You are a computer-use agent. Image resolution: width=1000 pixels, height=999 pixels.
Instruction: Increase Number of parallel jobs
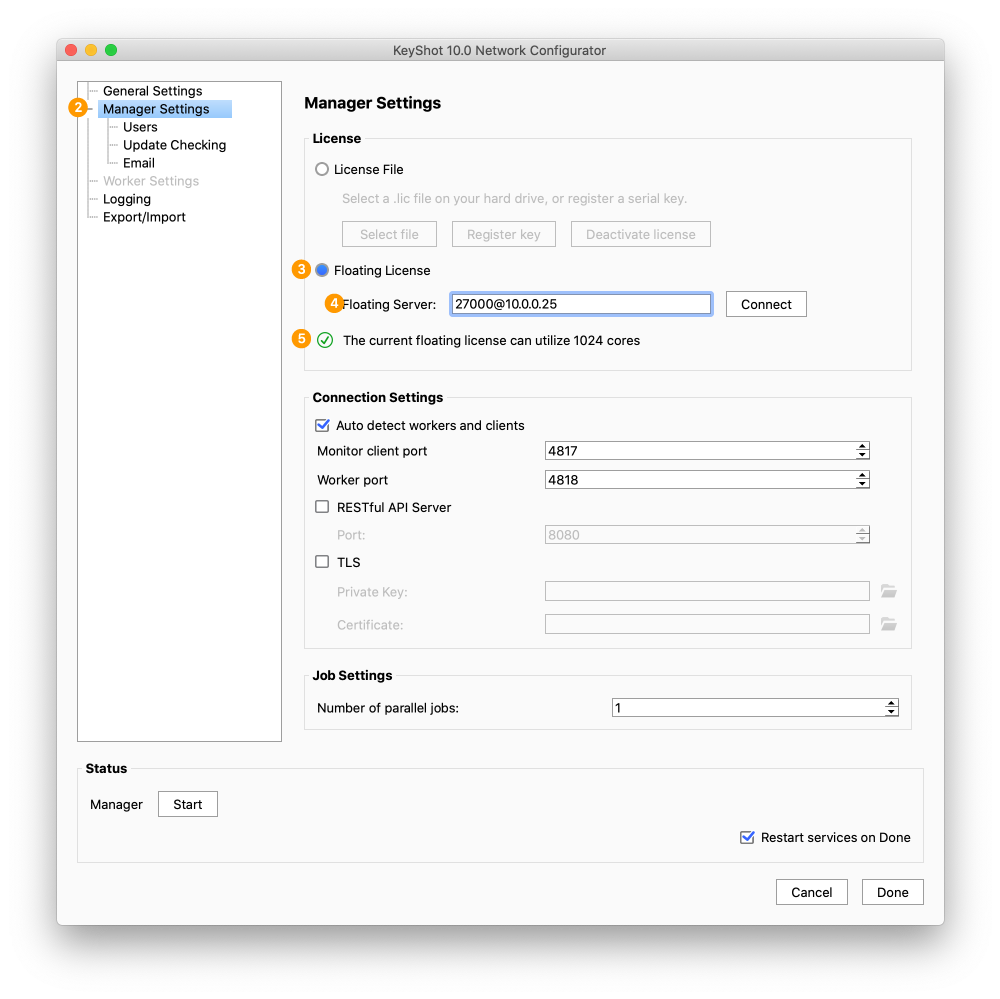pyautogui.click(x=891, y=704)
